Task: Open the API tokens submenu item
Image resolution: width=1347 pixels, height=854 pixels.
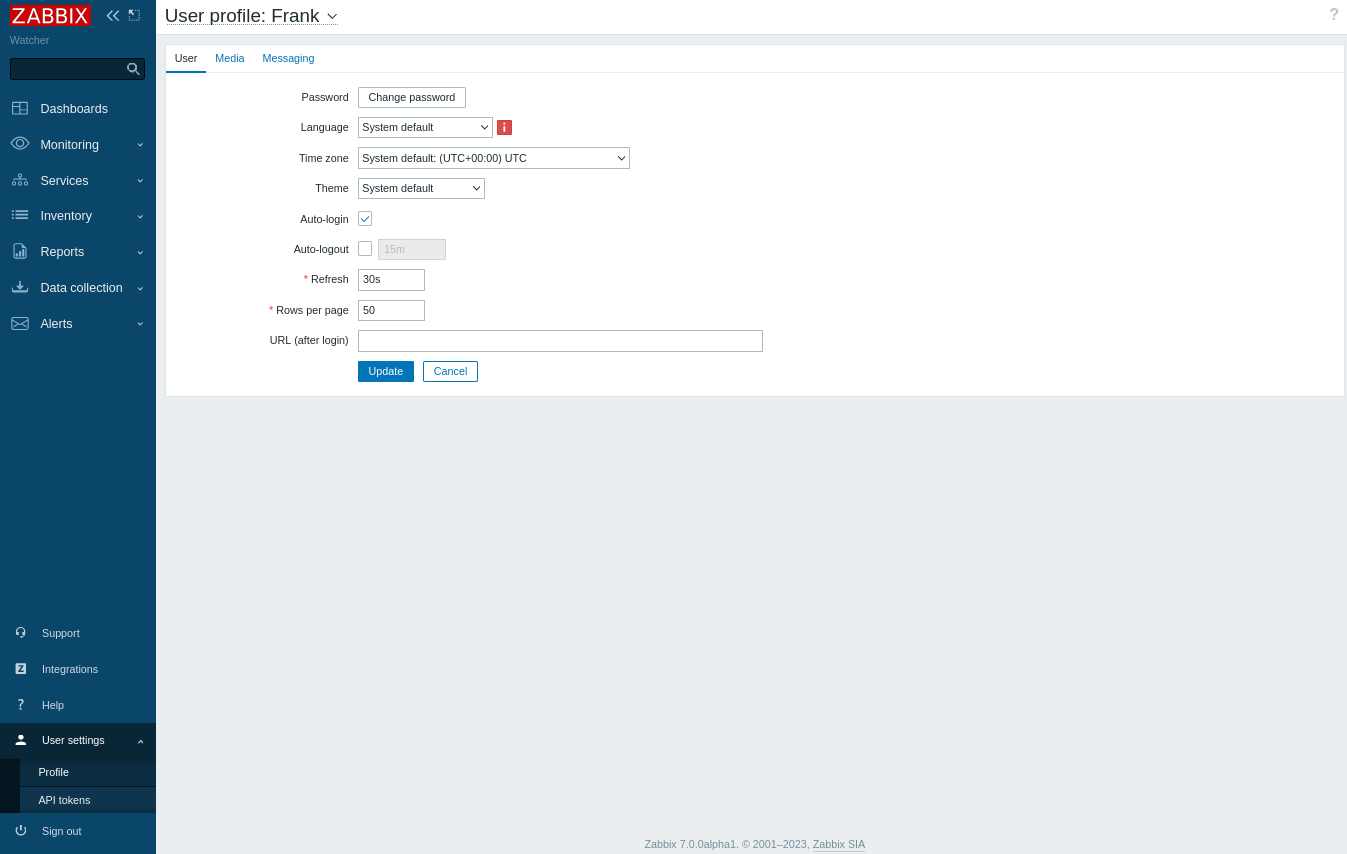Action: [88, 800]
